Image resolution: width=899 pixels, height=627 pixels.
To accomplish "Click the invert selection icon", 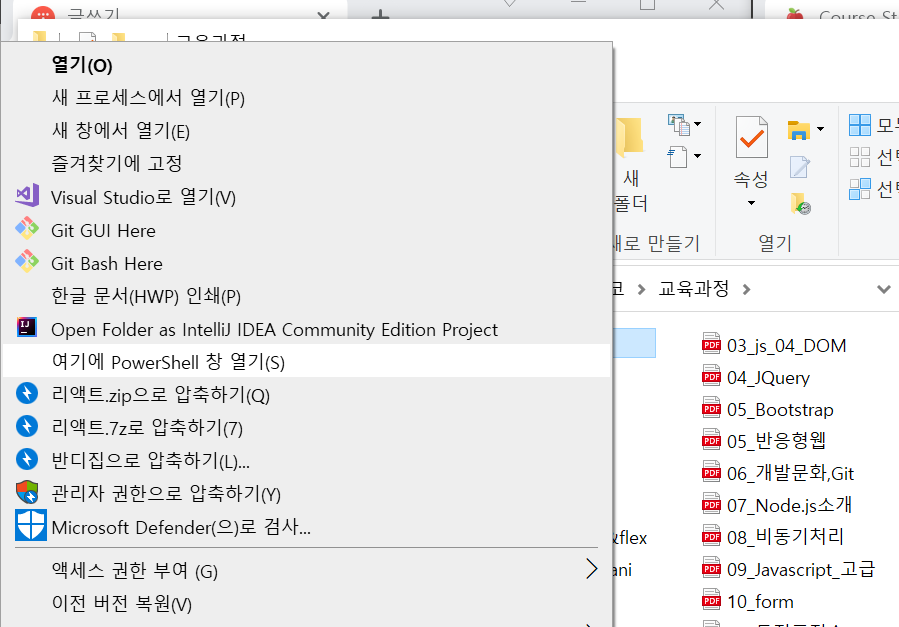I will pyautogui.click(x=859, y=189).
